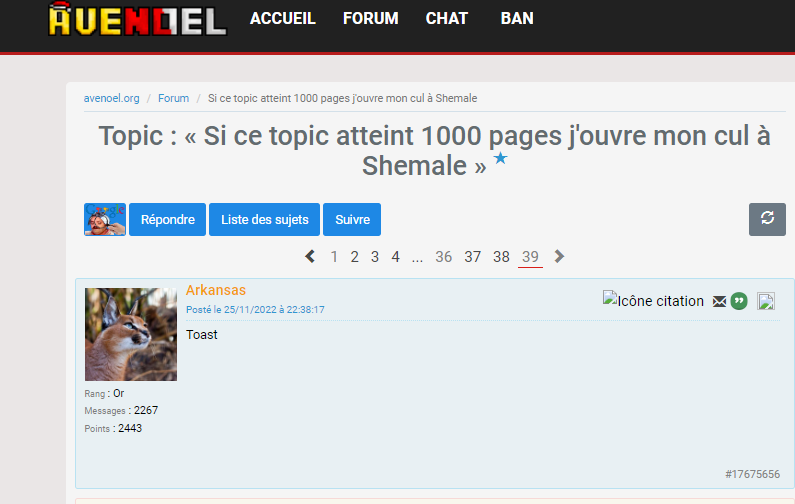
Task: Click the Points : 2443 value
Action: tap(130, 428)
